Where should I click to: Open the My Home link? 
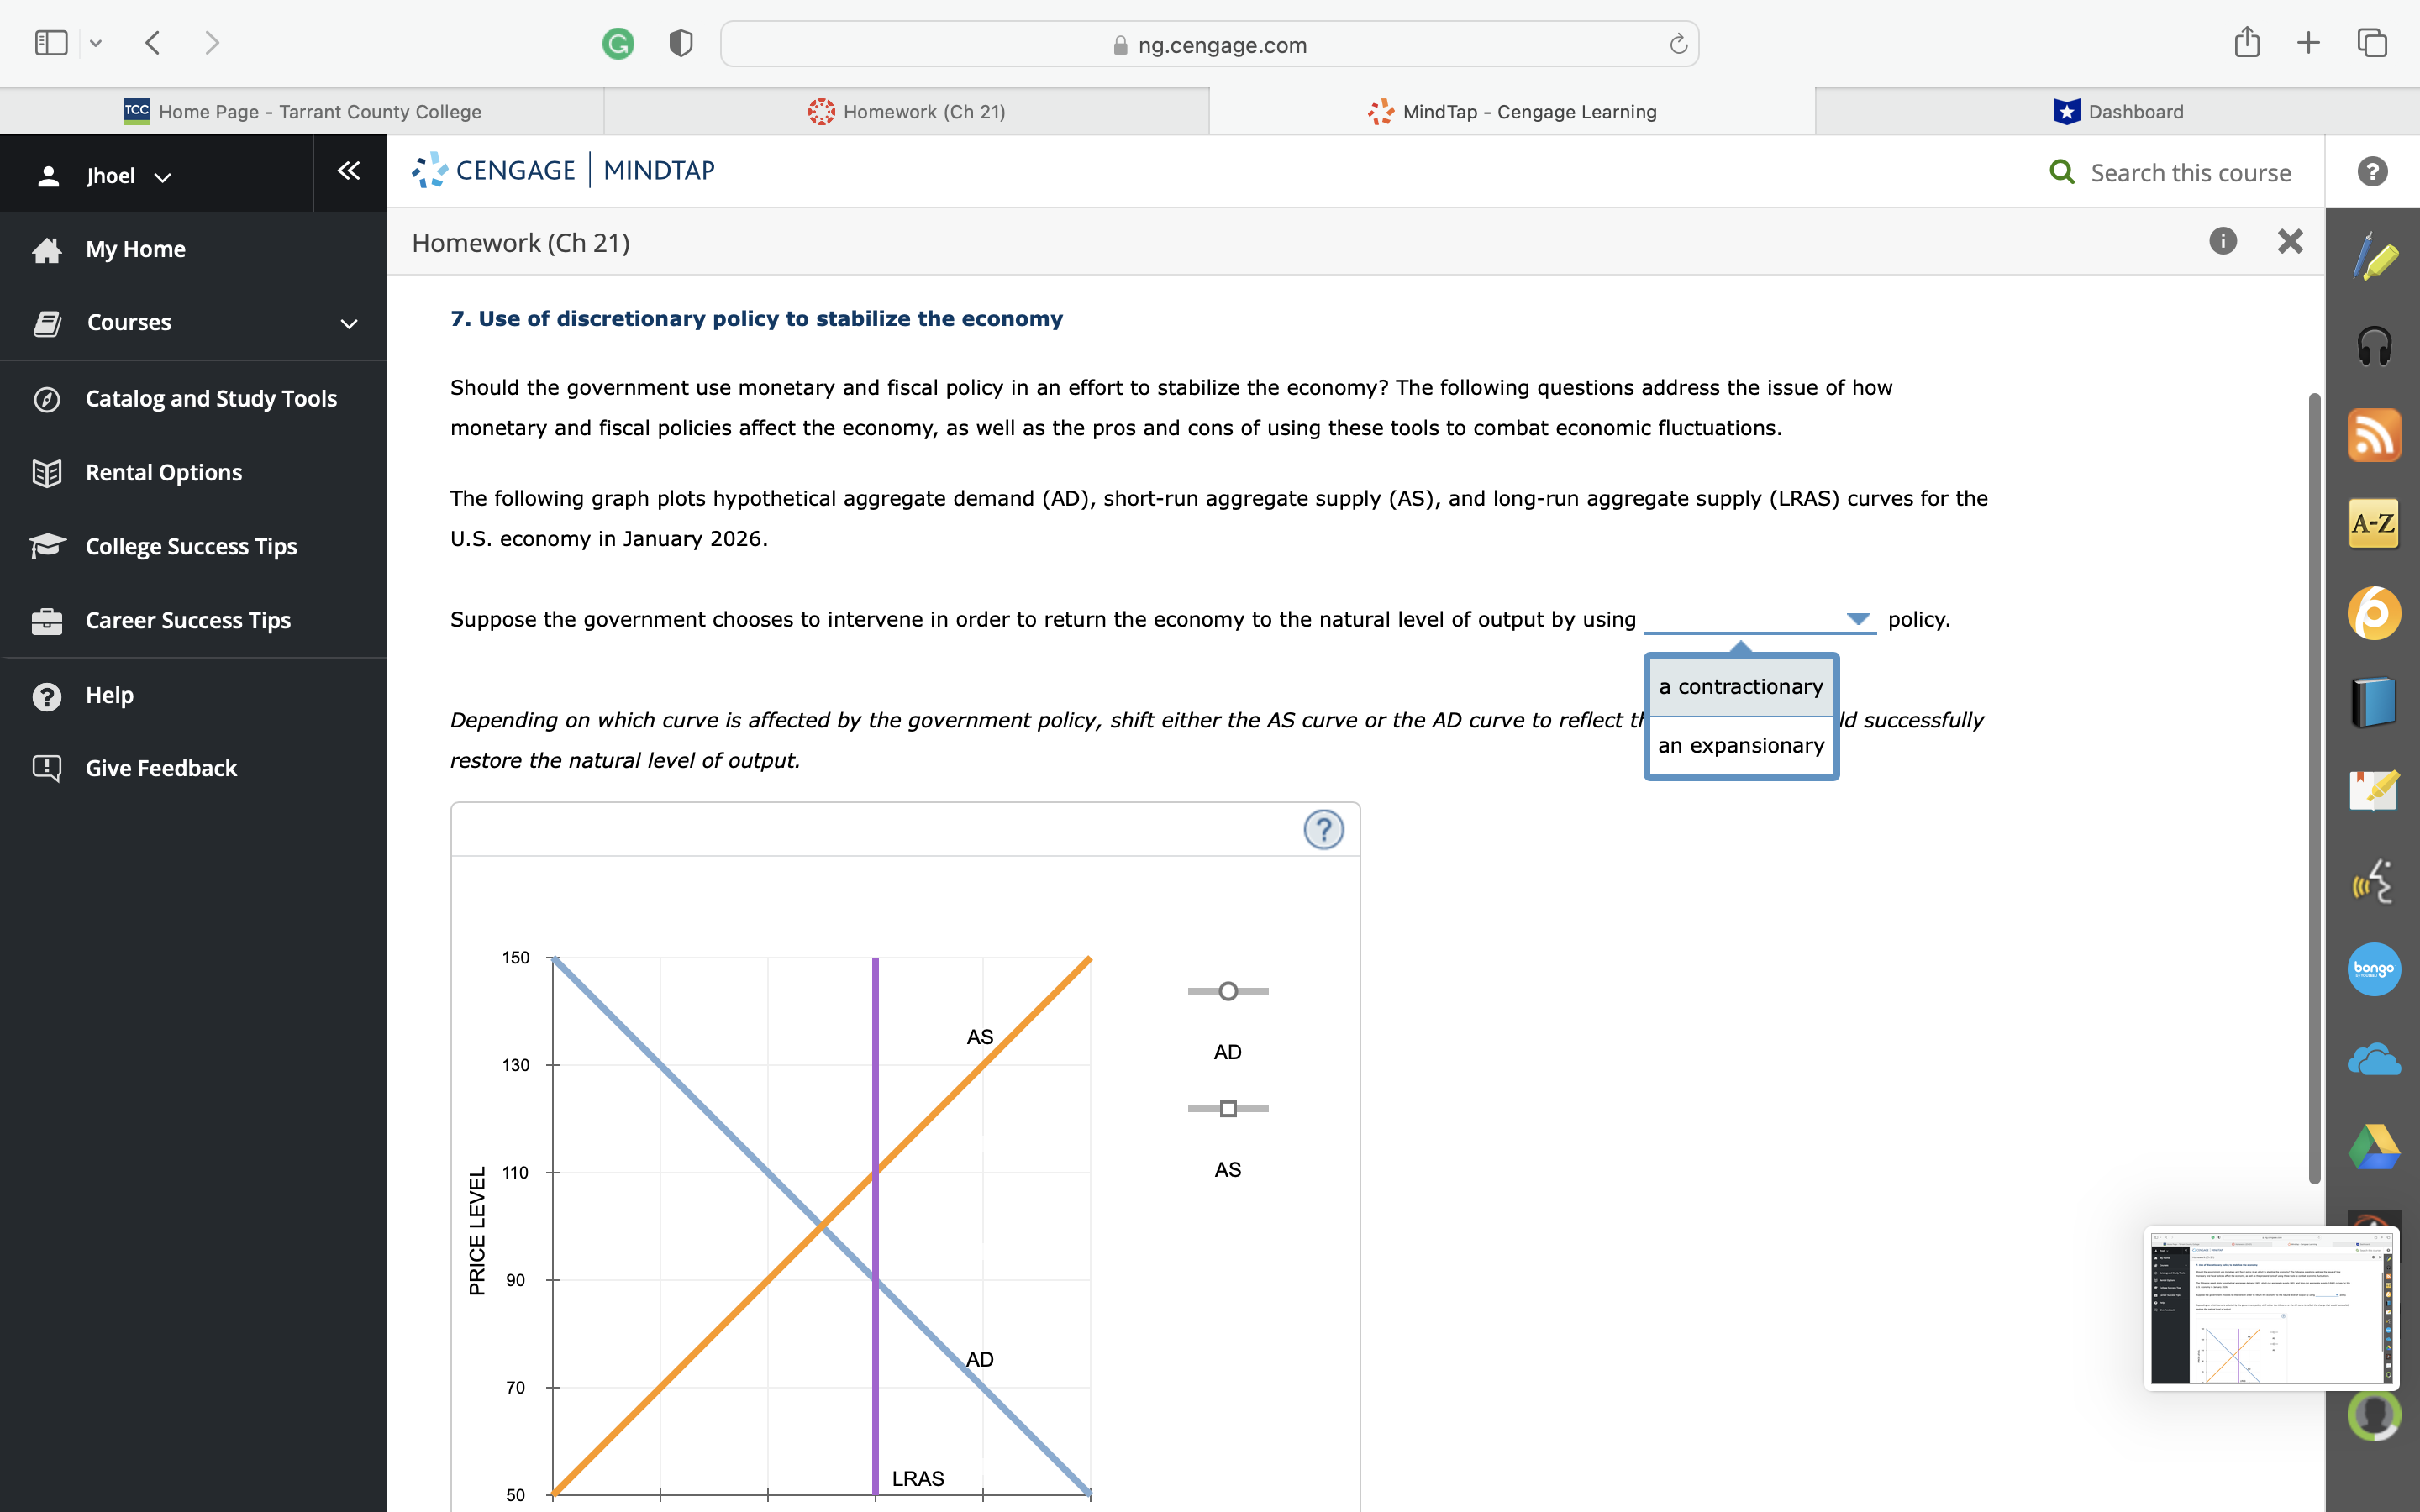[x=135, y=249]
